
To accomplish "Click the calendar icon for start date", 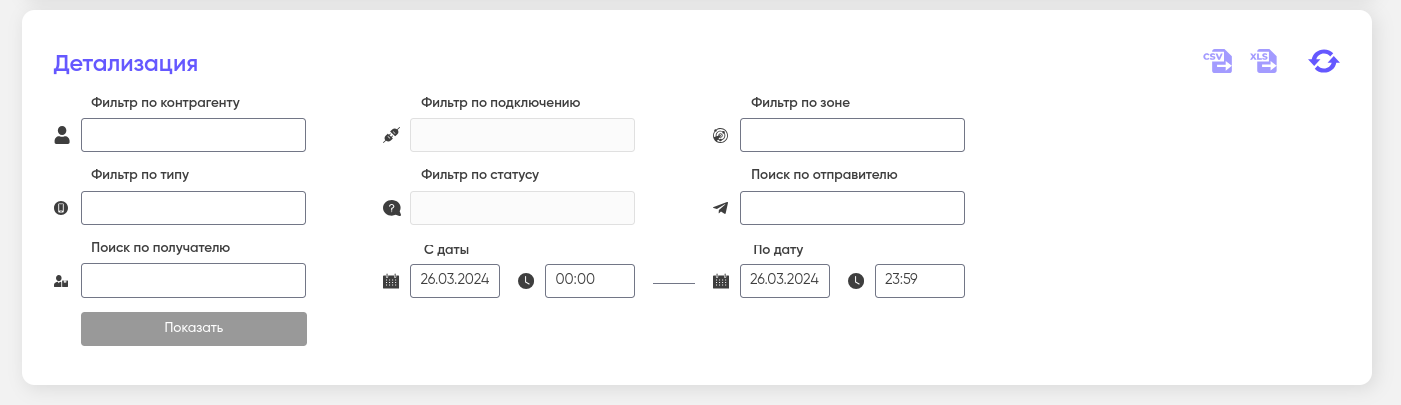I will click(x=391, y=281).
